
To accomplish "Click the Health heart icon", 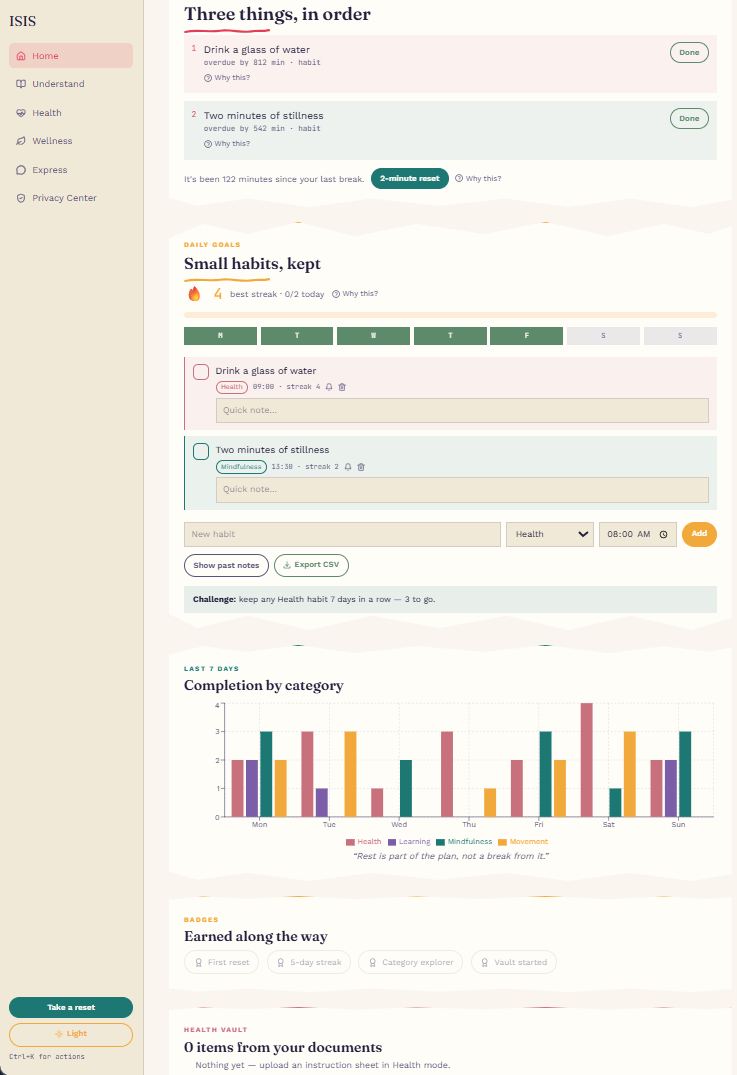I will click(21, 112).
